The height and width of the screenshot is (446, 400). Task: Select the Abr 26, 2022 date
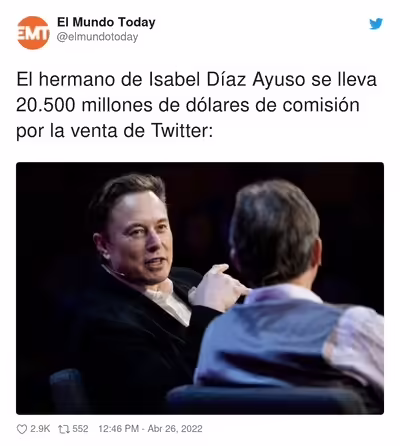point(175,429)
